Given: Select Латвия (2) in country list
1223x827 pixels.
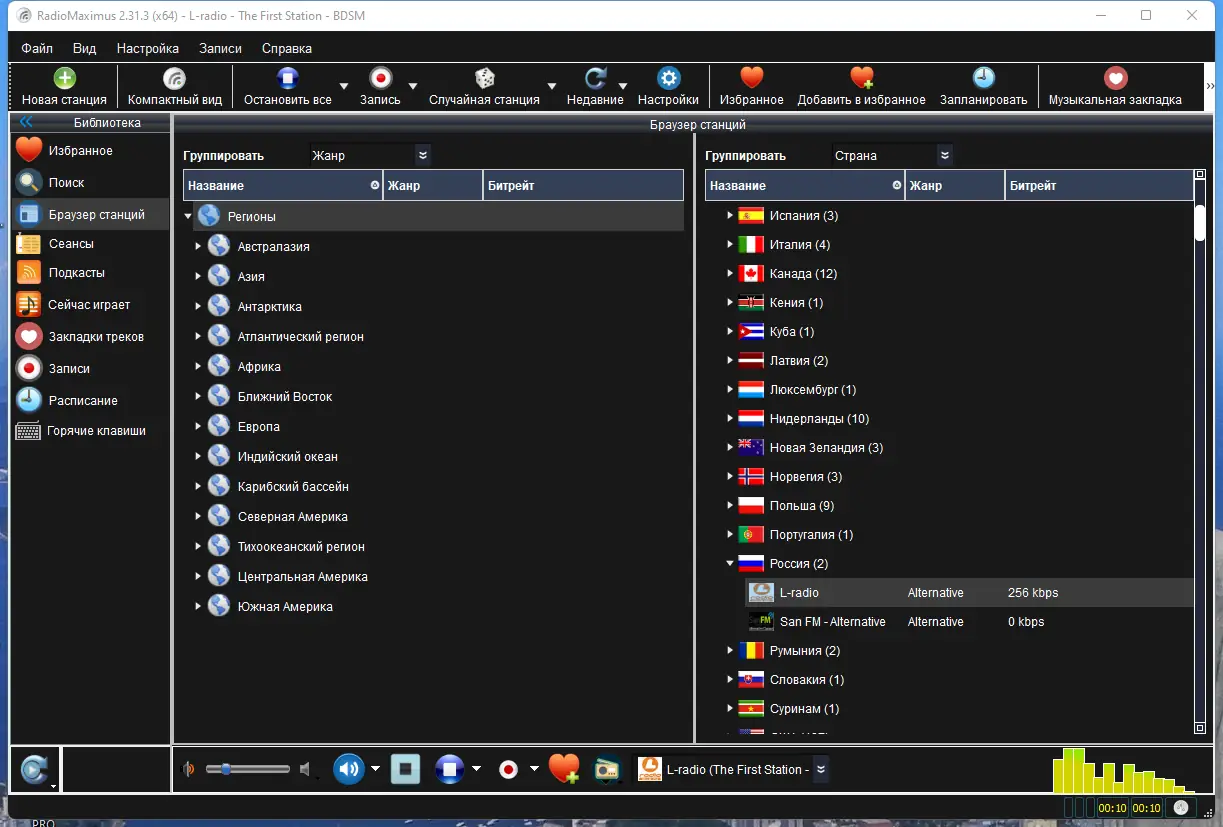Looking at the screenshot, I should pyautogui.click(x=799, y=361).
